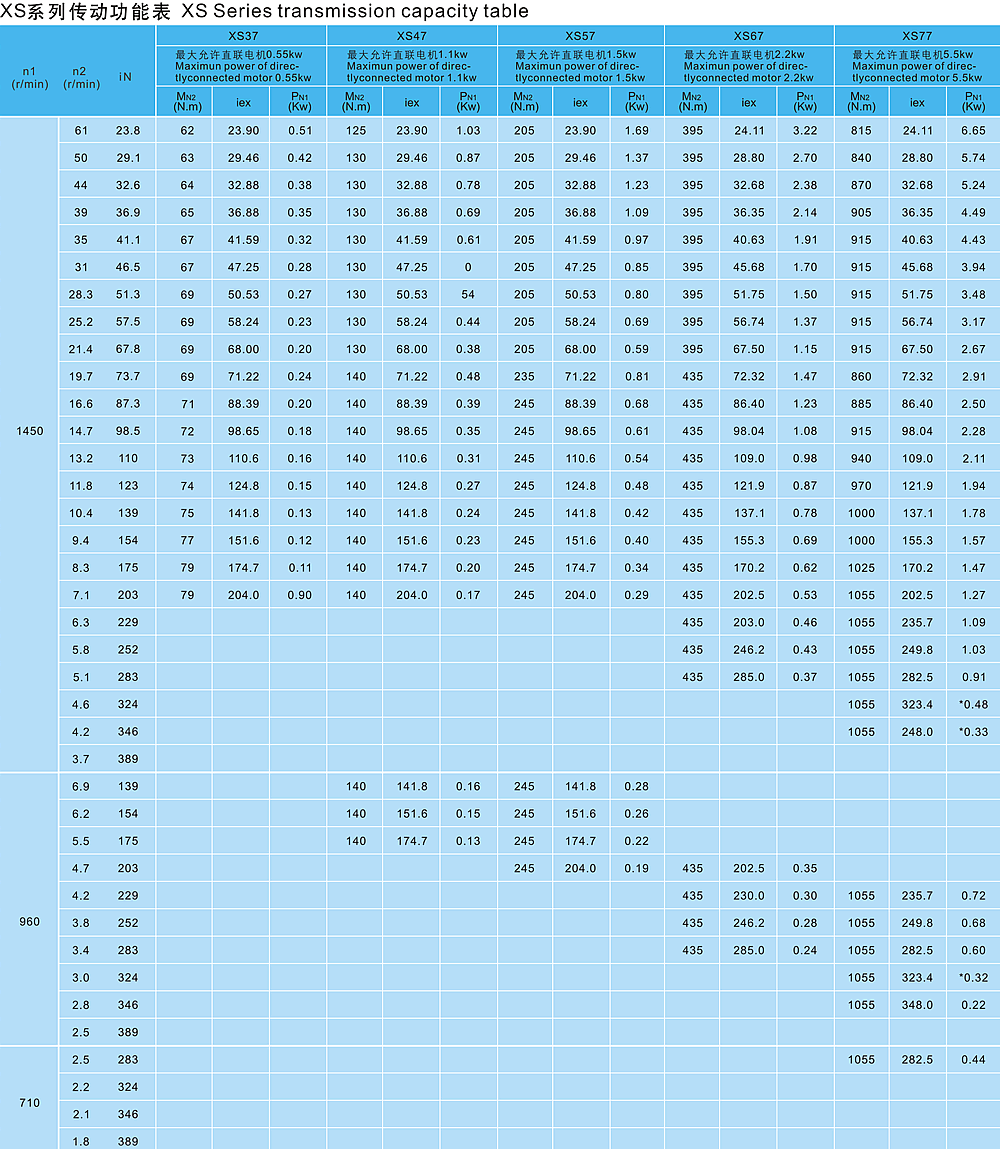Viewport: 1000px width, 1149px height.
Task: Select the 815 torque value in XS77
Action: pyautogui.click(x=860, y=131)
